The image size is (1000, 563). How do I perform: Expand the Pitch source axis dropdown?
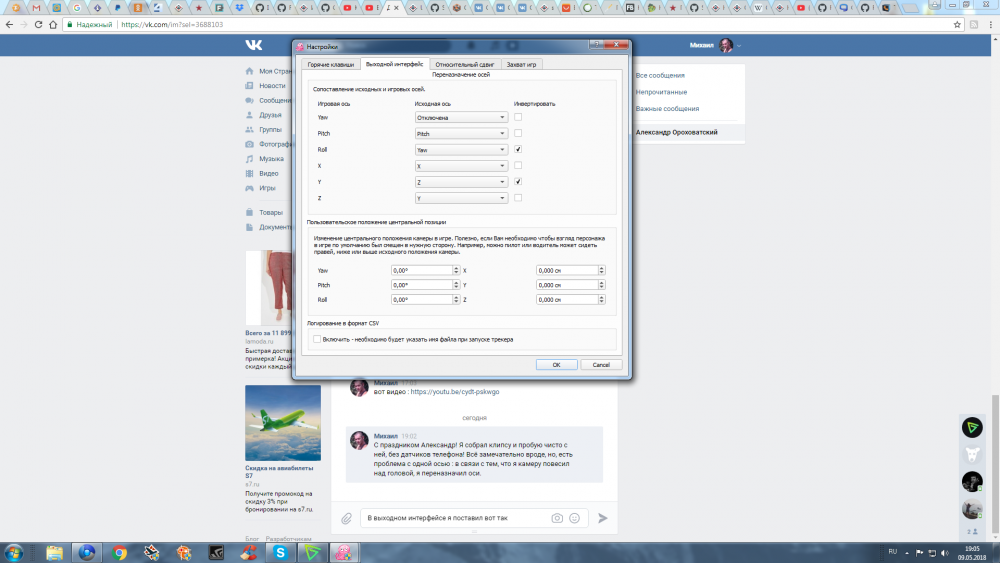461,133
